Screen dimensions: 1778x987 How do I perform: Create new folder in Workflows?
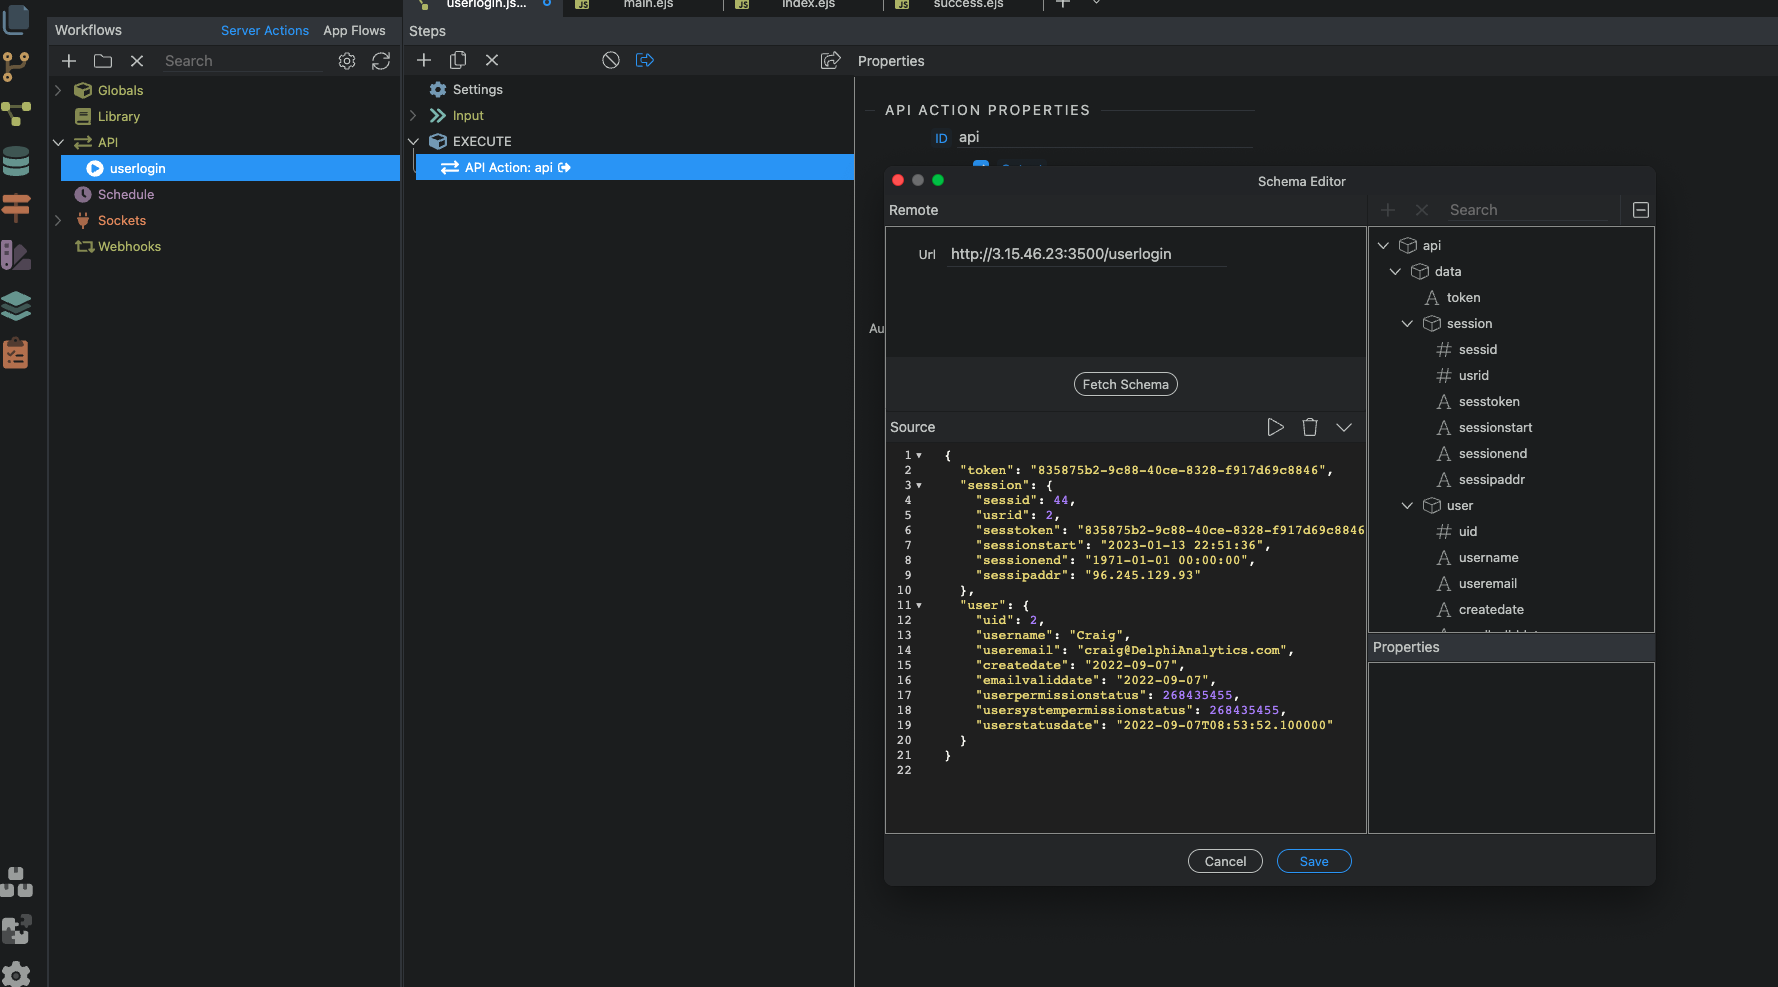tap(103, 61)
